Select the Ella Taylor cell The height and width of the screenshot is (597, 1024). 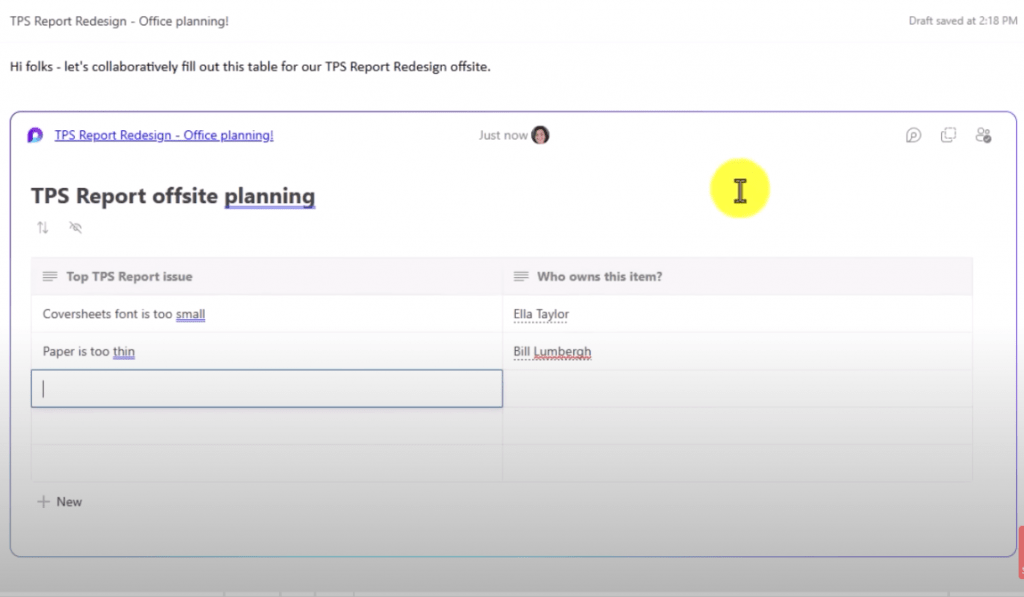click(x=737, y=314)
